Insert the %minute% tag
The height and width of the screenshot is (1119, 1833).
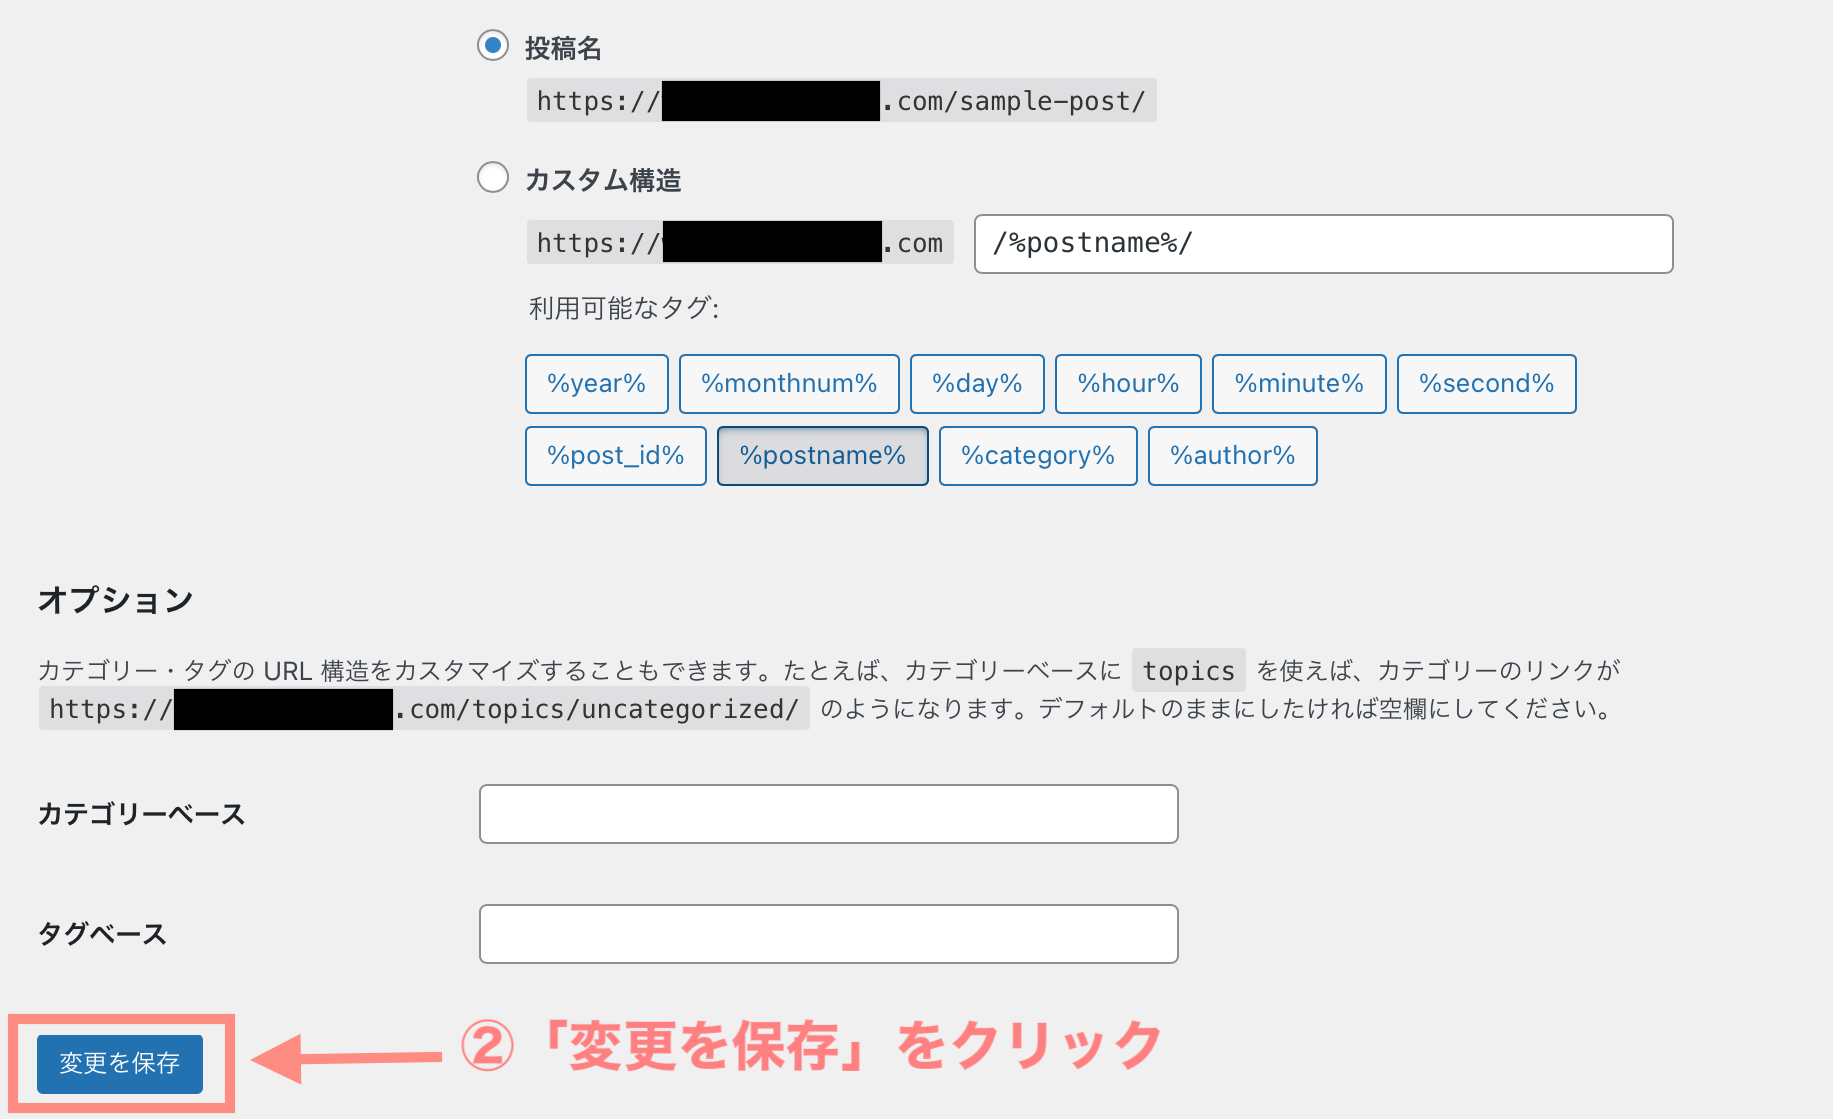click(x=1298, y=384)
